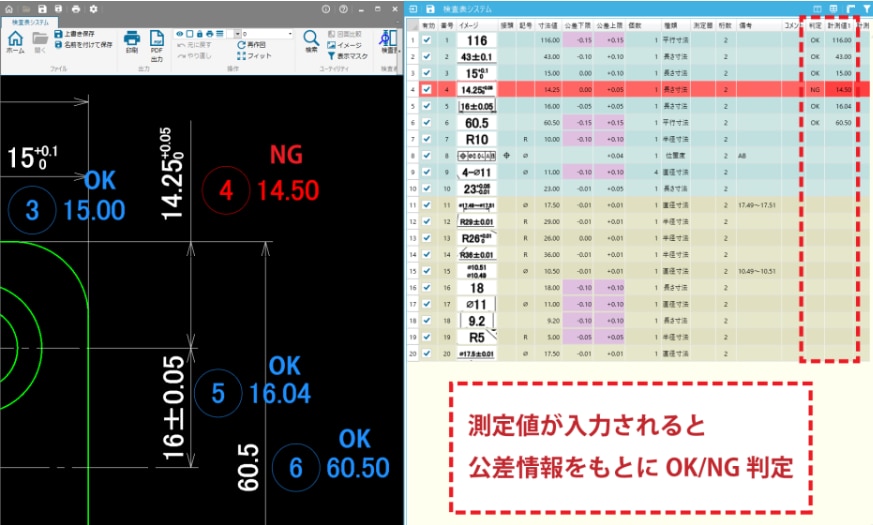Click title bar save quick-access icon
Image resolution: width=873 pixels, height=525 pixels.
point(42,9)
